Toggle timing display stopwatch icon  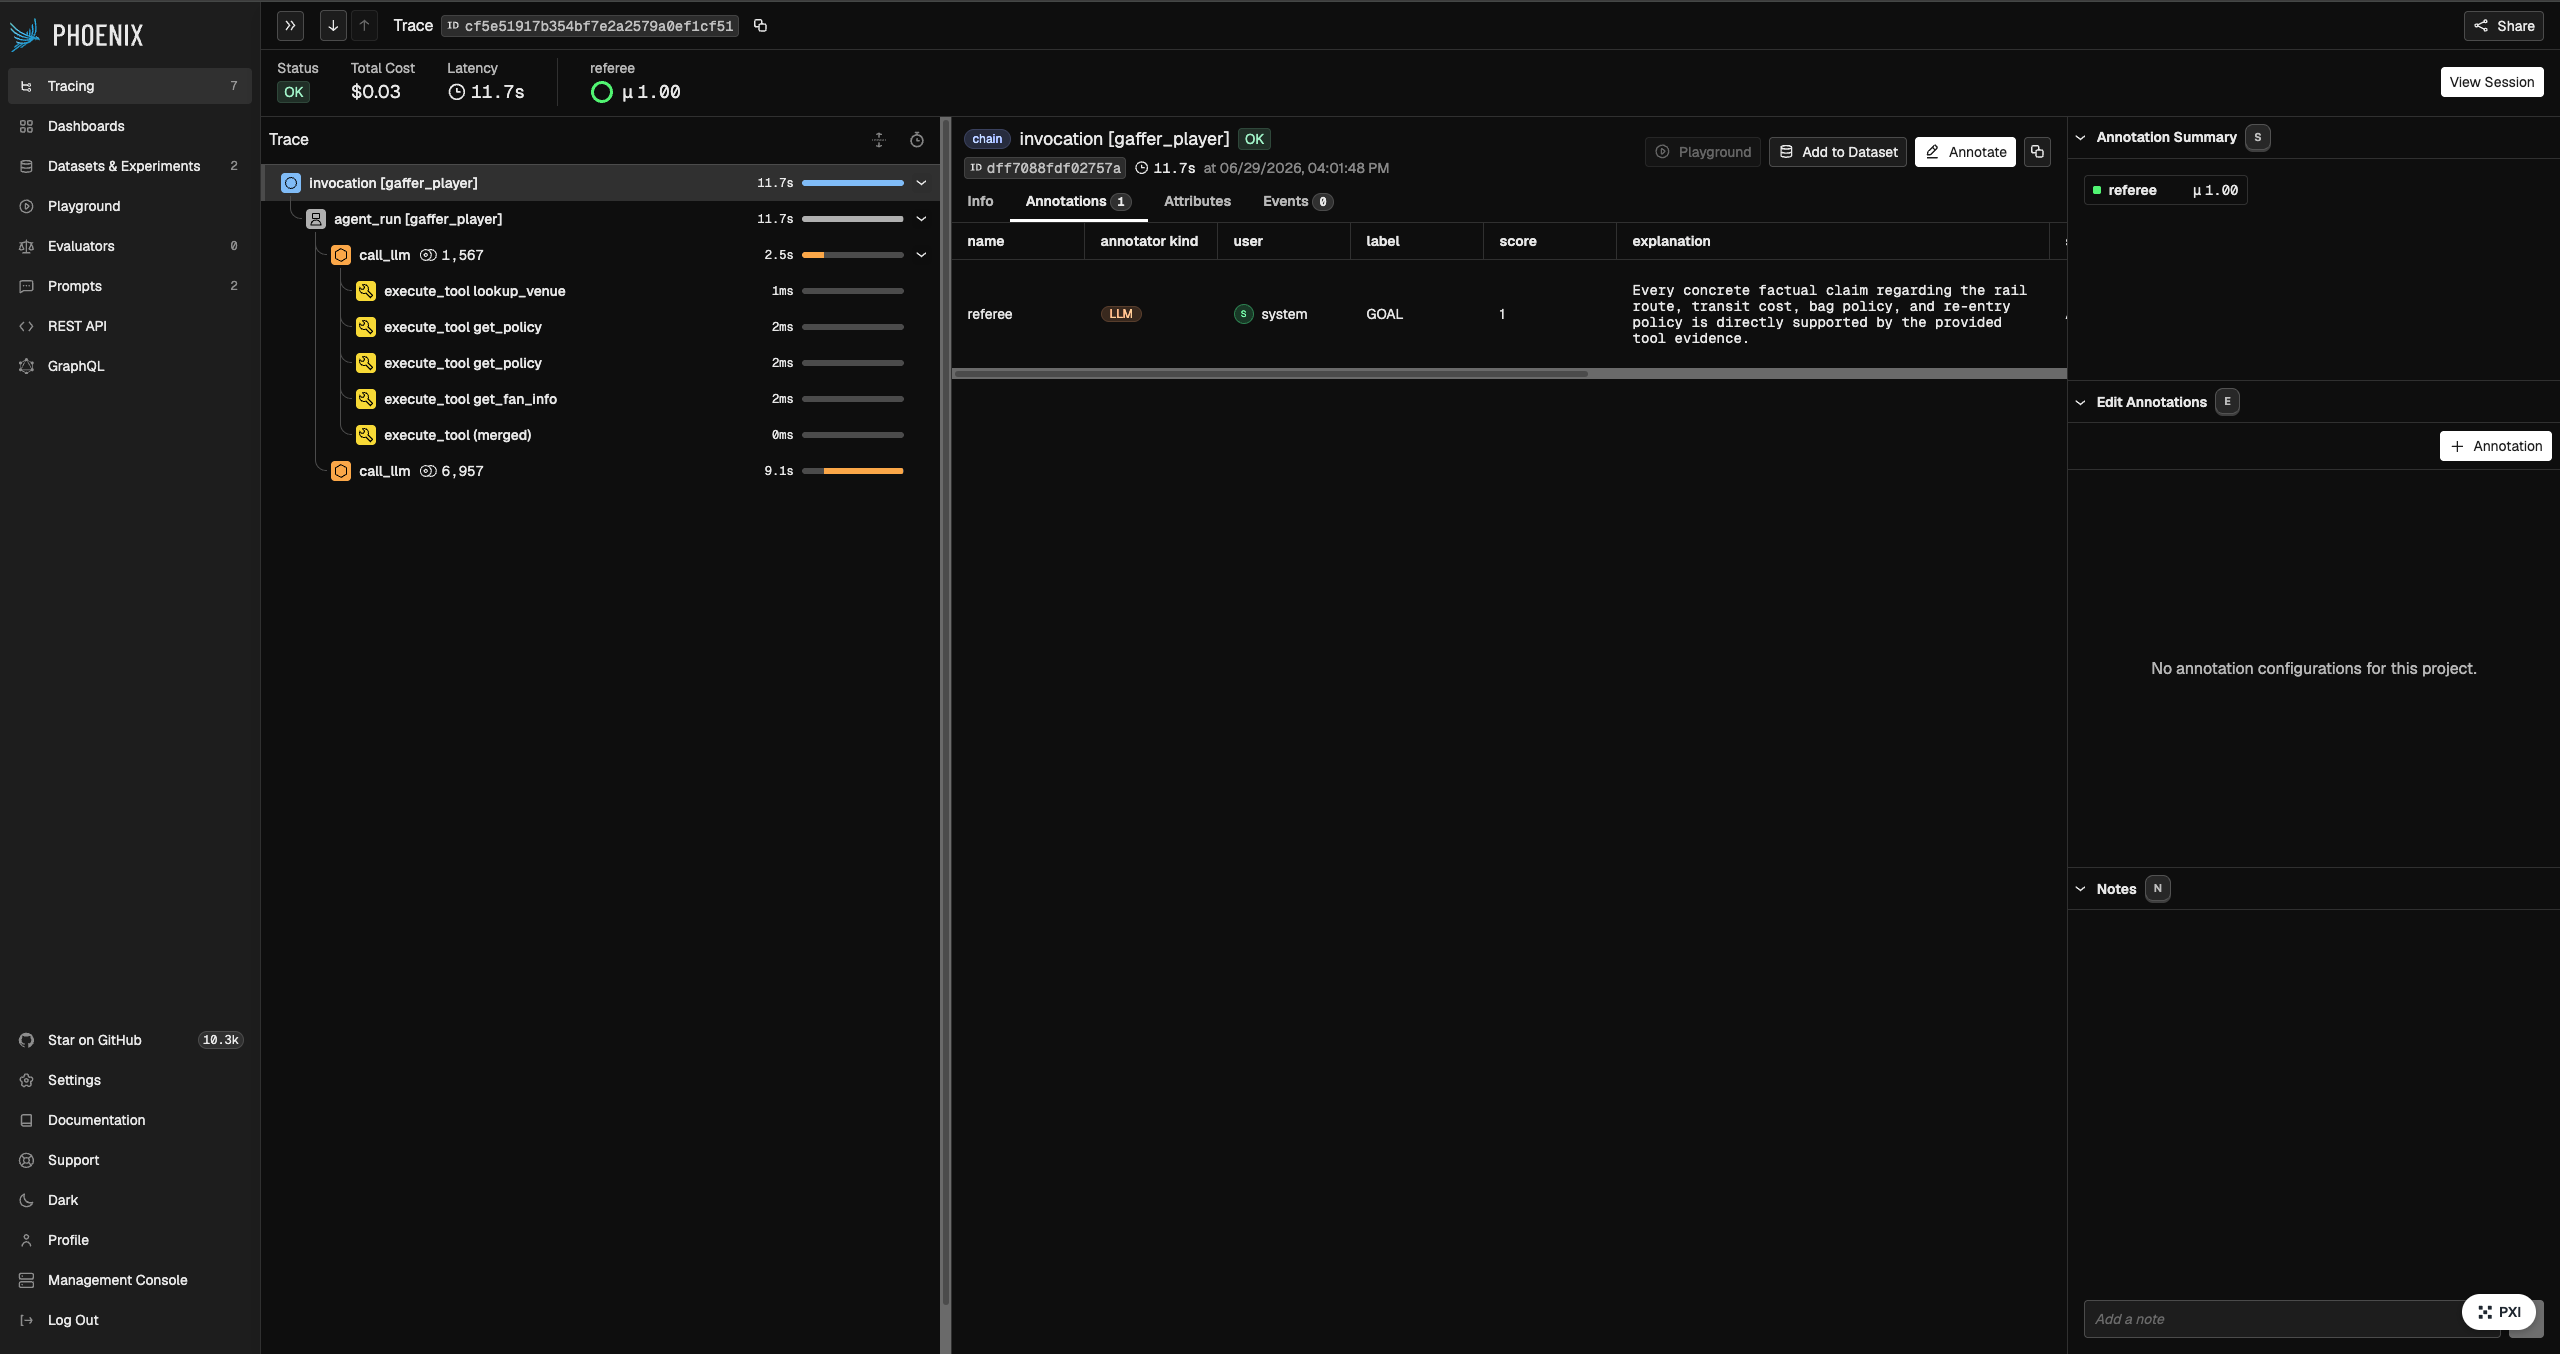click(x=917, y=140)
